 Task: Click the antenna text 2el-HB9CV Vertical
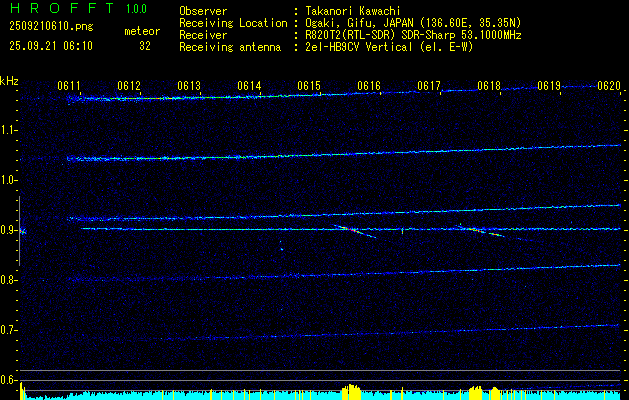(358, 47)
